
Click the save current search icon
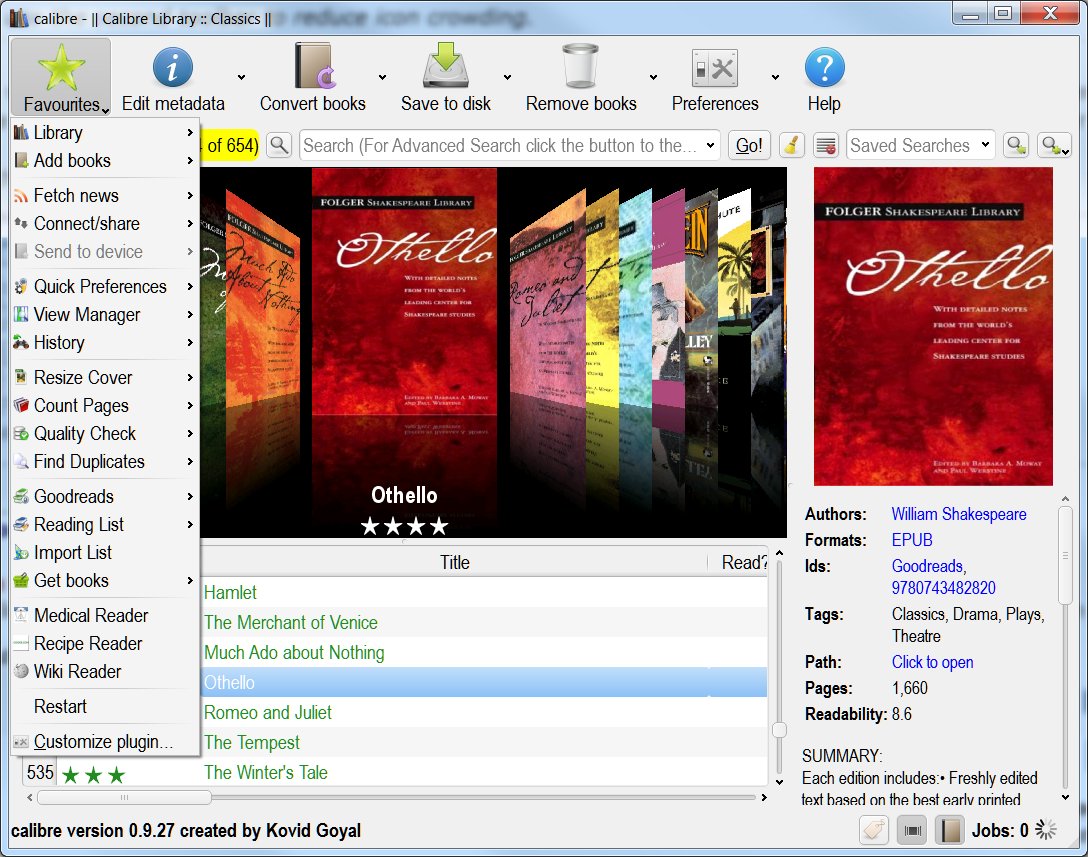coord(1054,145)
